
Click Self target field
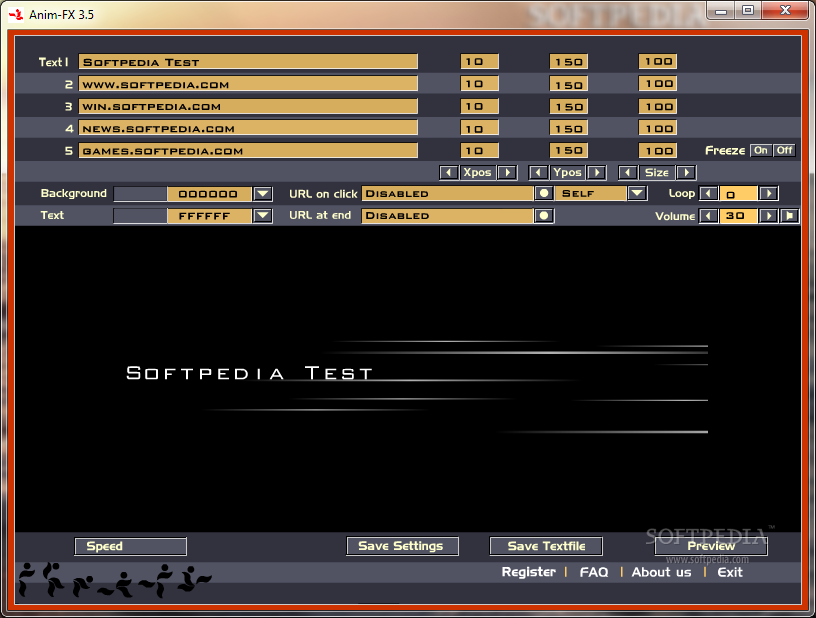tap(591, 194)
